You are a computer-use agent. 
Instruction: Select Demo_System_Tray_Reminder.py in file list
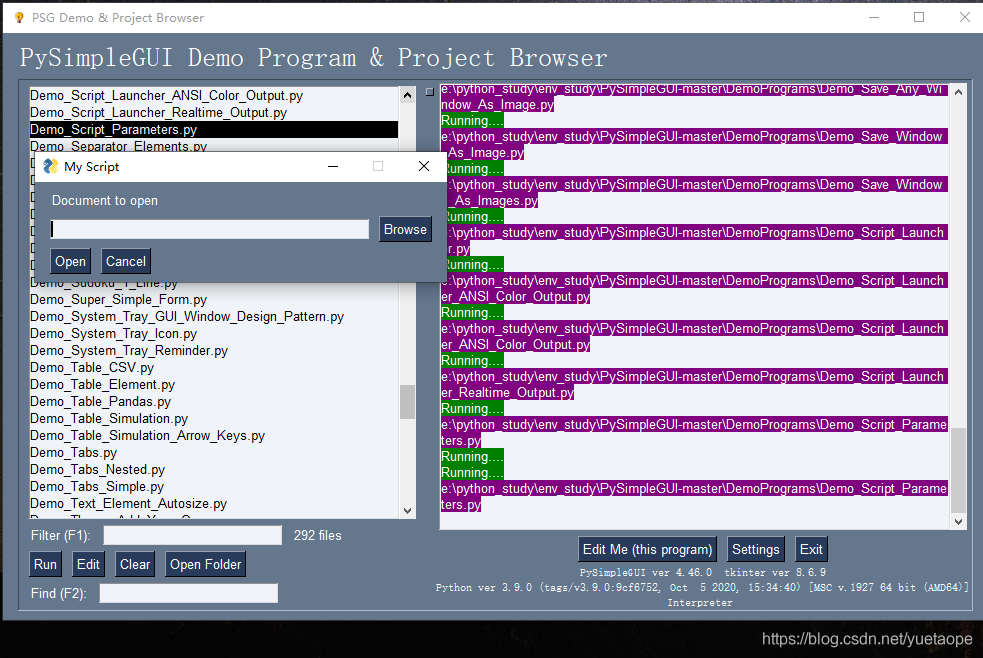coord(214,350)
